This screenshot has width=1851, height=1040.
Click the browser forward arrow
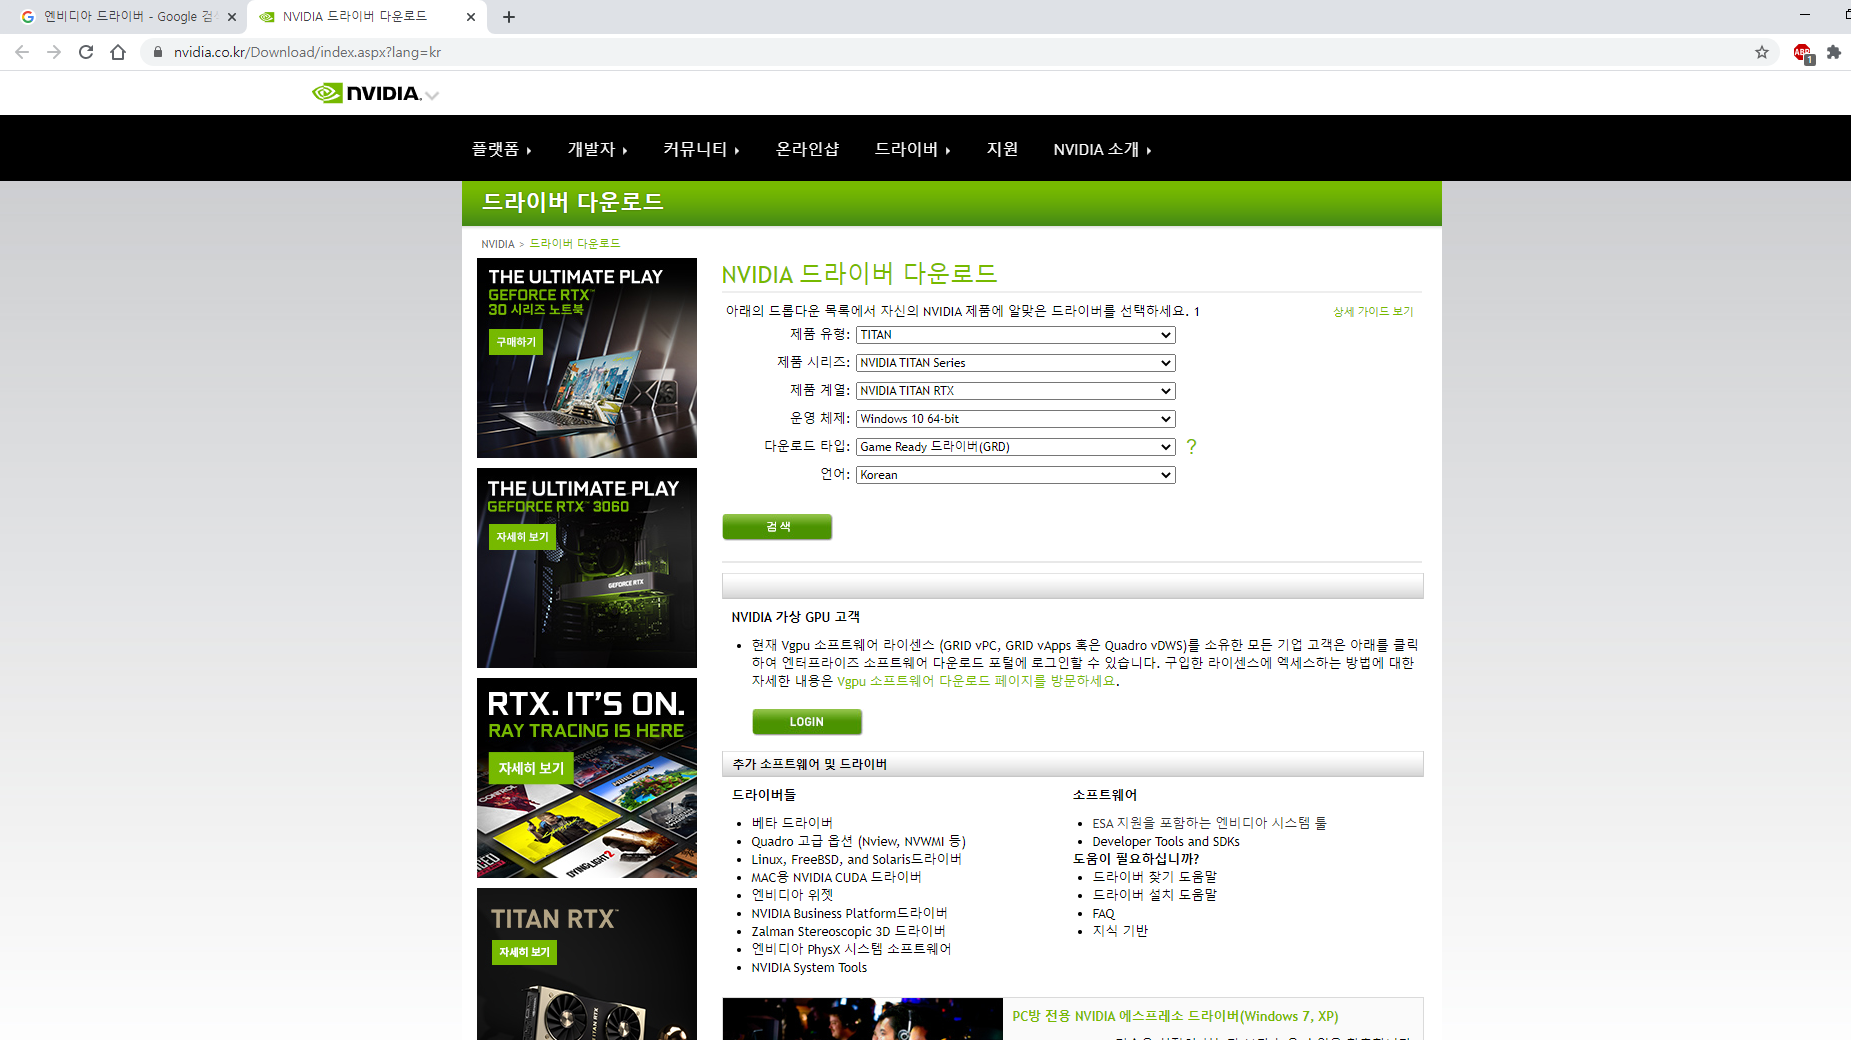pos(54,52)
